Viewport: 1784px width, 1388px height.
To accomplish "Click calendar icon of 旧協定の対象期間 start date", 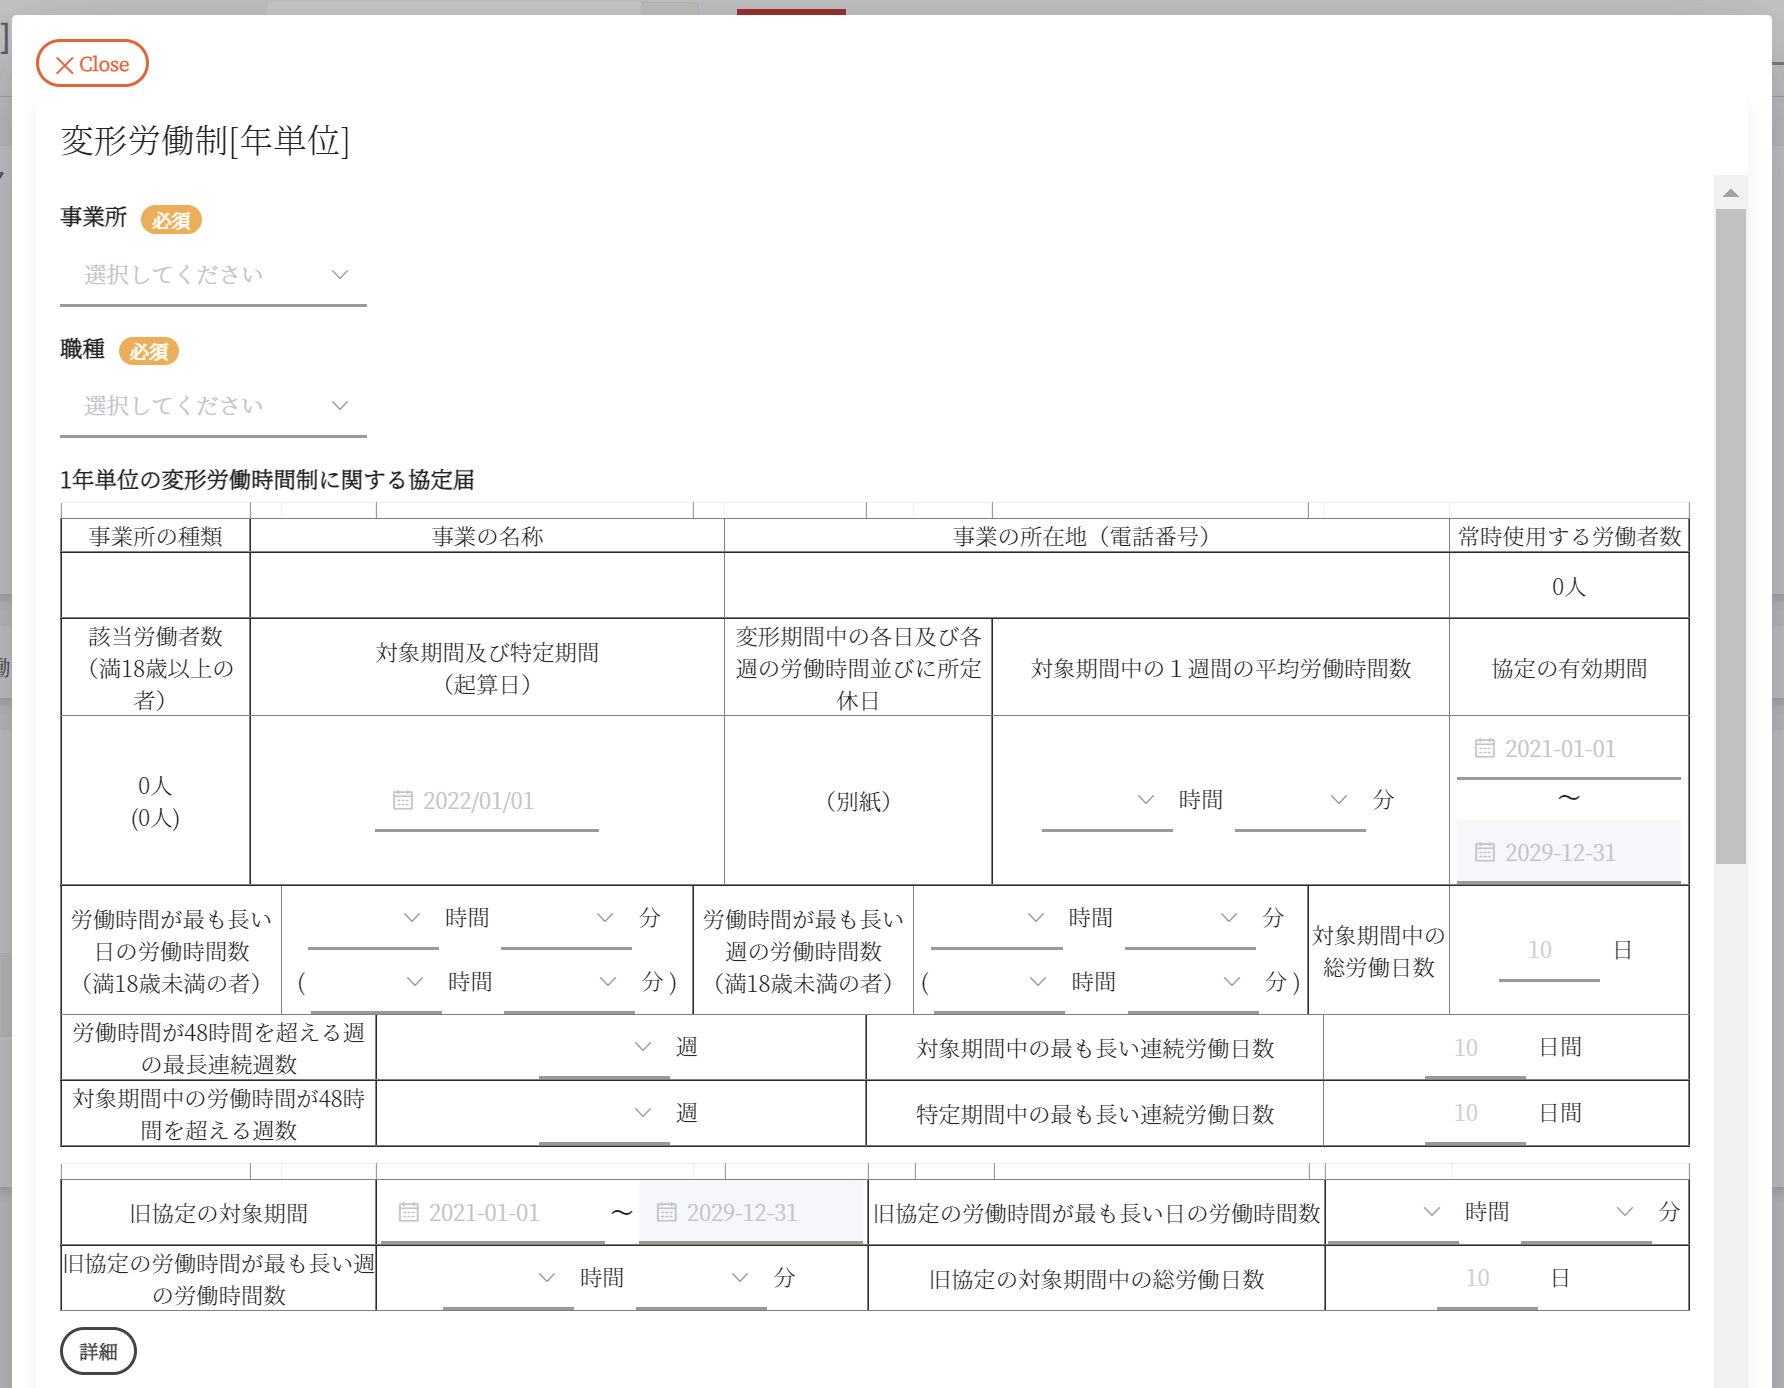I will [x=408, y=1212].
